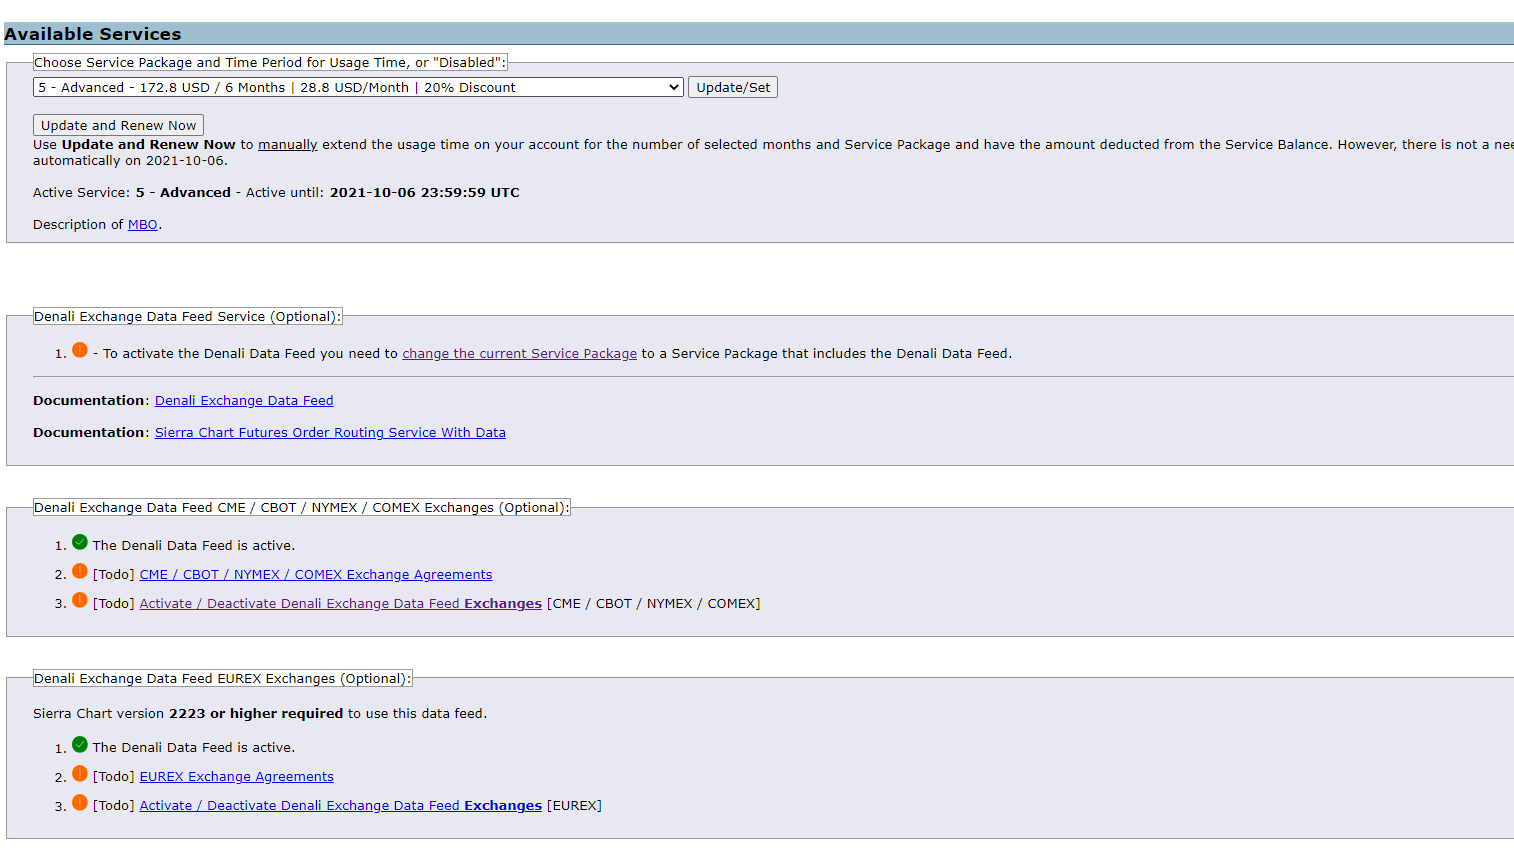This screenshot has height=852, width=1514.
Task: Open CME / CBOT / NYMEX / COMEX Exchange Agreements
Action: tap(316, 575)
